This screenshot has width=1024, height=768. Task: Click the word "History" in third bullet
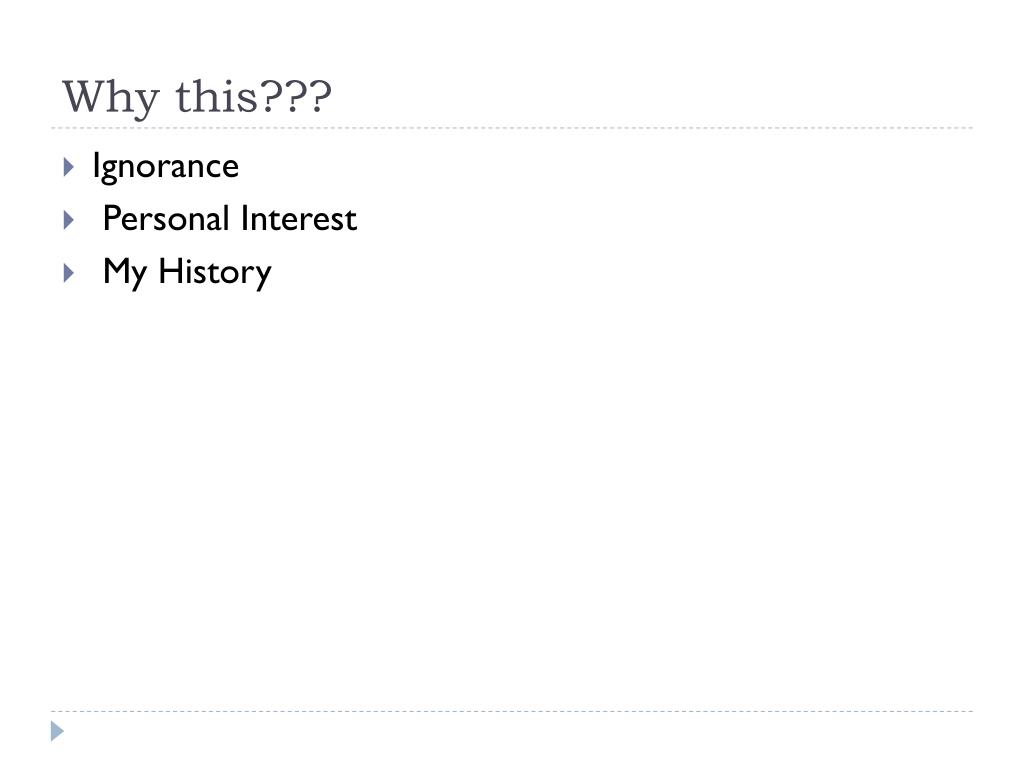click(215, 272)
